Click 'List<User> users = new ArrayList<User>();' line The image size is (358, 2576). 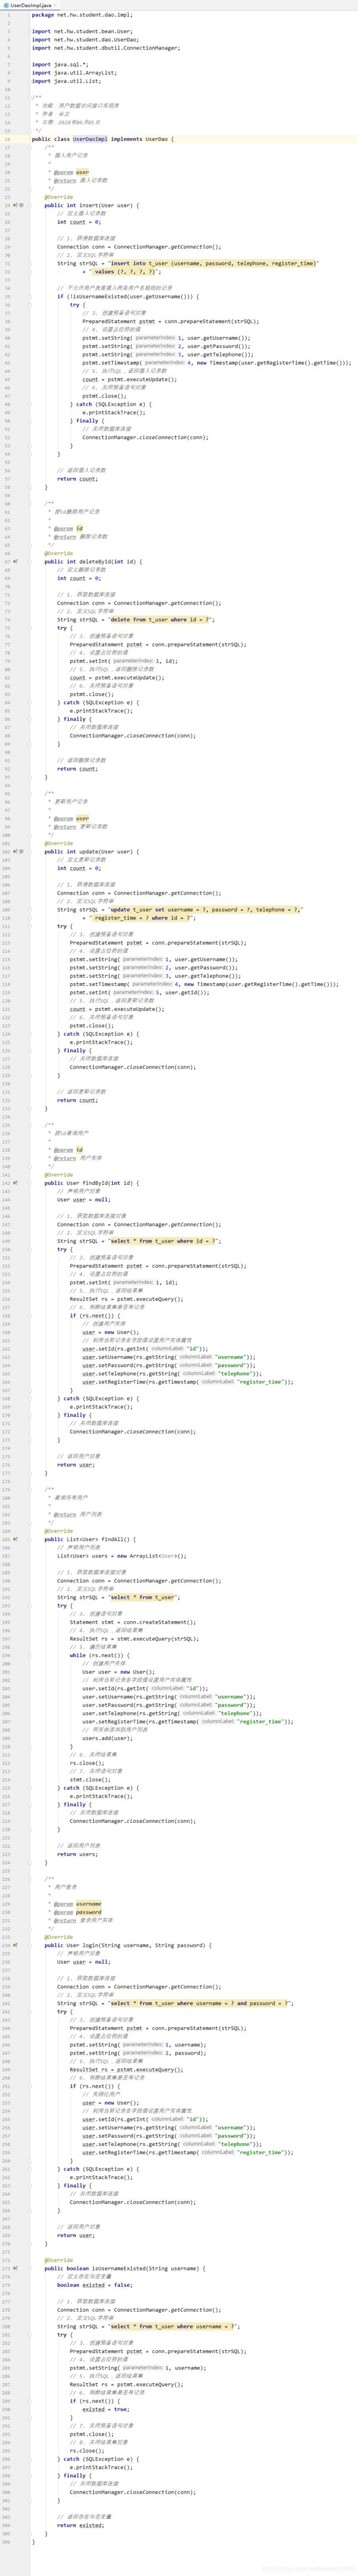click(121, 1556)
